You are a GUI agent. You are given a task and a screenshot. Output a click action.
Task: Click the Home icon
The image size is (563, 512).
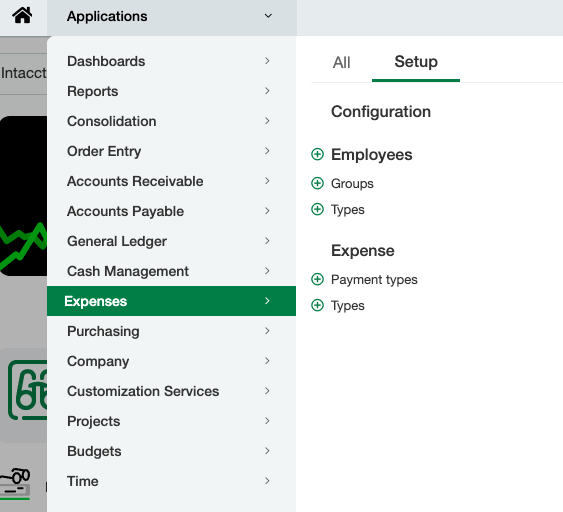22,16
